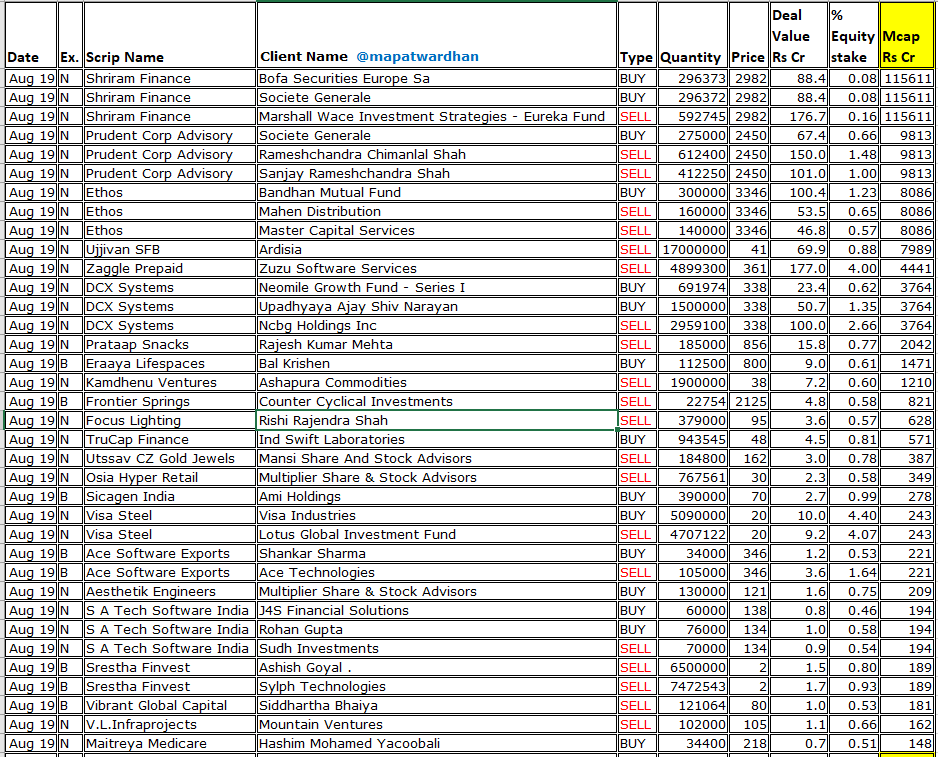Click Shankar Sharma client cell
The height and width of the screenshot is (757, 938).
click(x=437, y=554)
